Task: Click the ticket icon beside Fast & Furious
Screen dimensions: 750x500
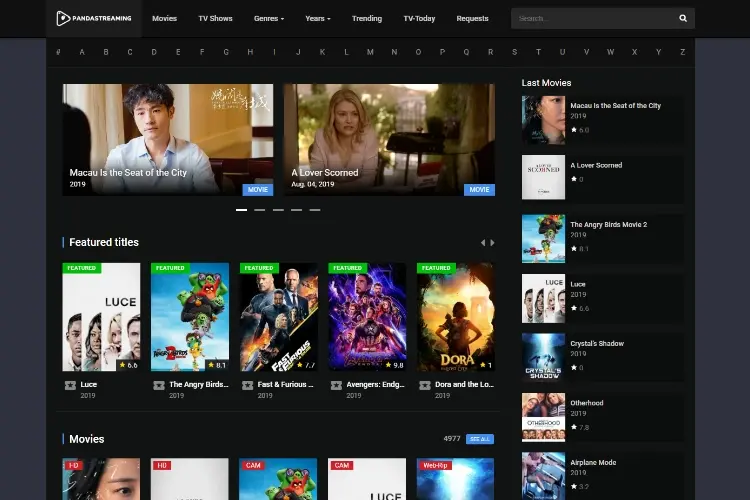Action: click(x=247, y=385)
